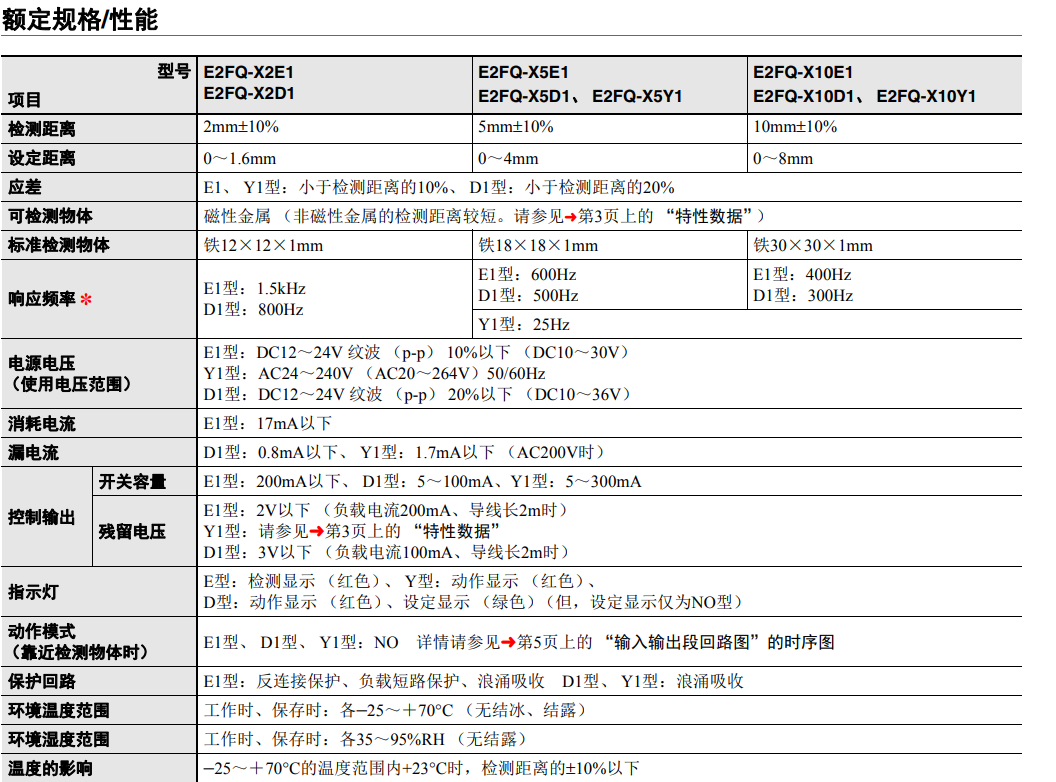Click the Y1型: 25Hz value

click(524, 325)
